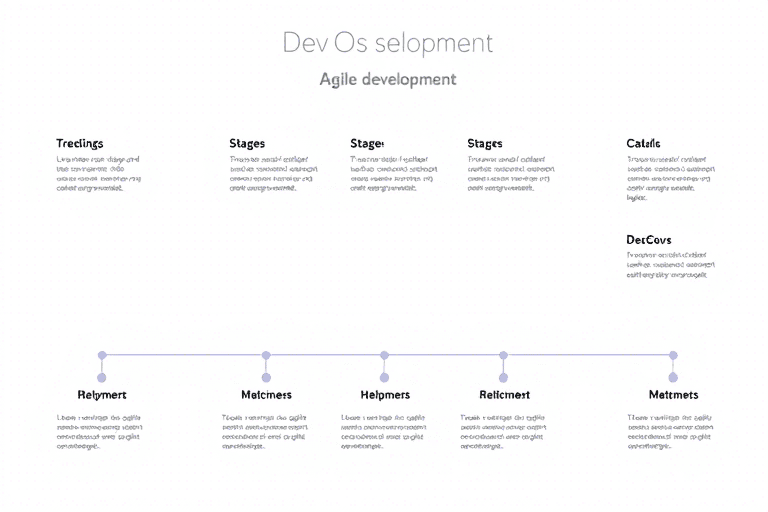
Task: Click the timeline node above Matmets
Action: (673, 355)
